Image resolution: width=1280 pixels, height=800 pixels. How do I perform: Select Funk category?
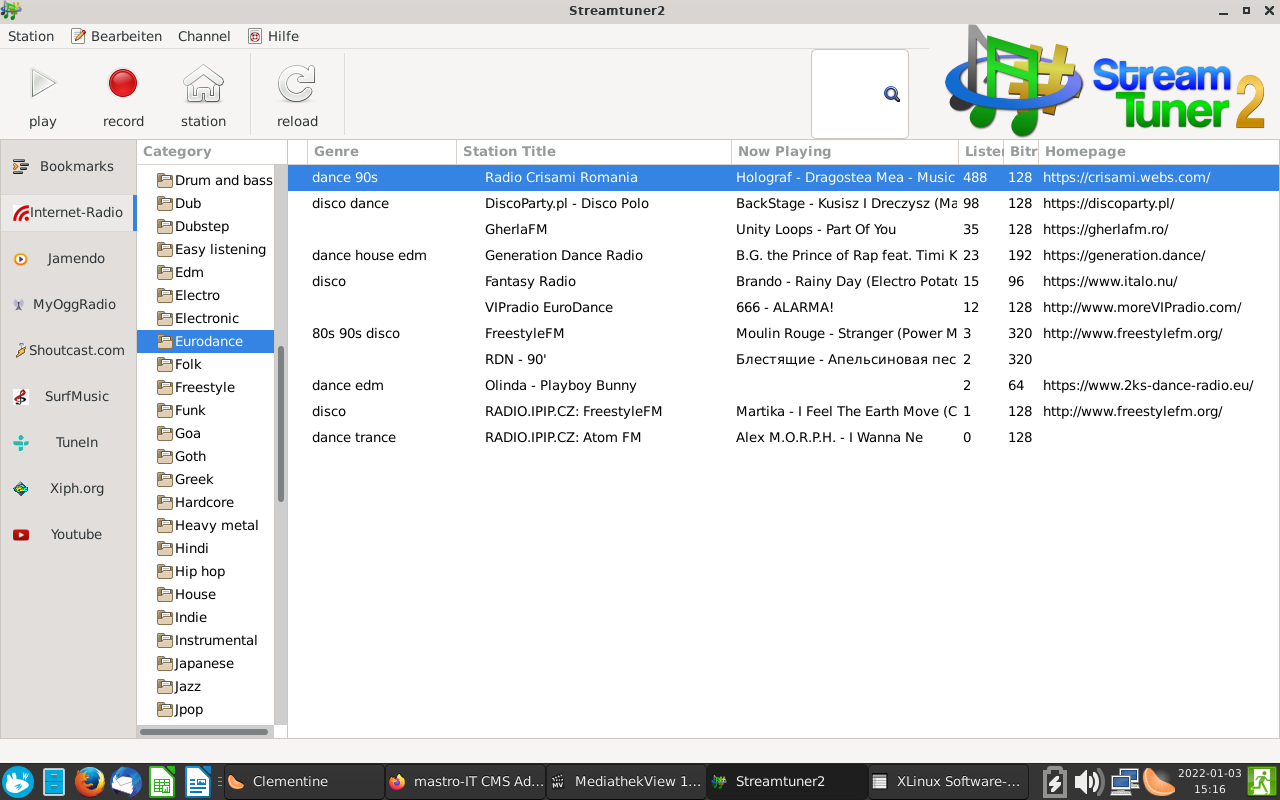click(181, 411)
